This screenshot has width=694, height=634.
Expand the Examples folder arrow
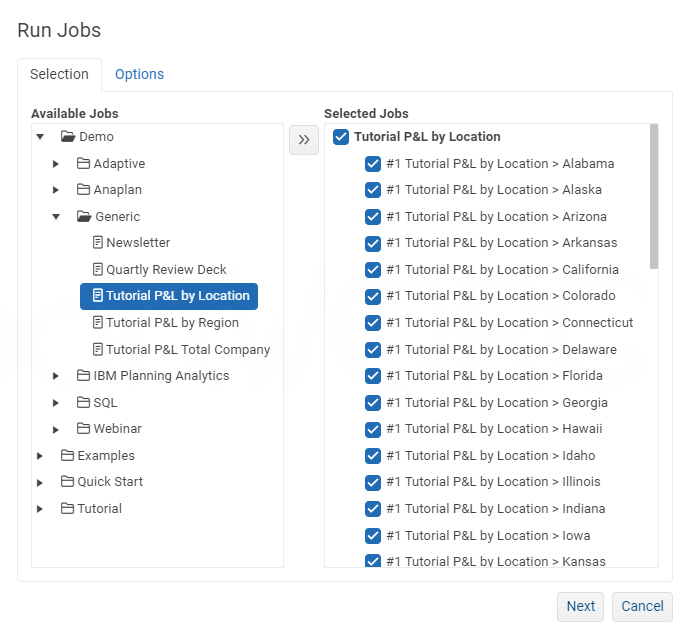tap(40, 456)
